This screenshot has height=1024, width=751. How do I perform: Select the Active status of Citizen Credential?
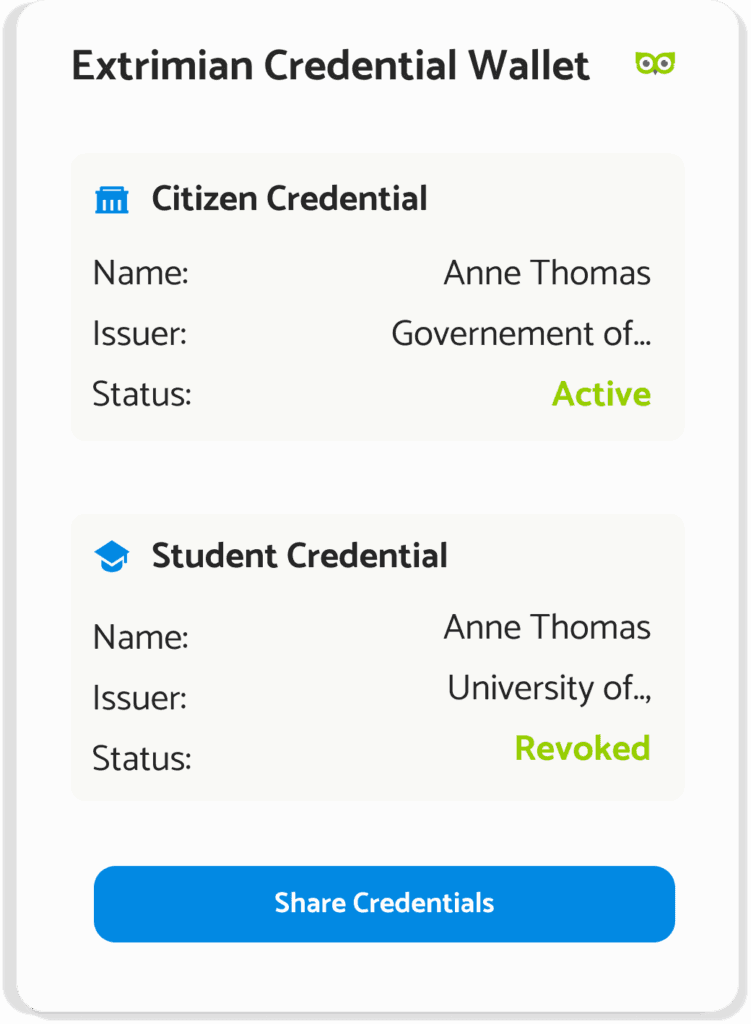pos(601,394)
